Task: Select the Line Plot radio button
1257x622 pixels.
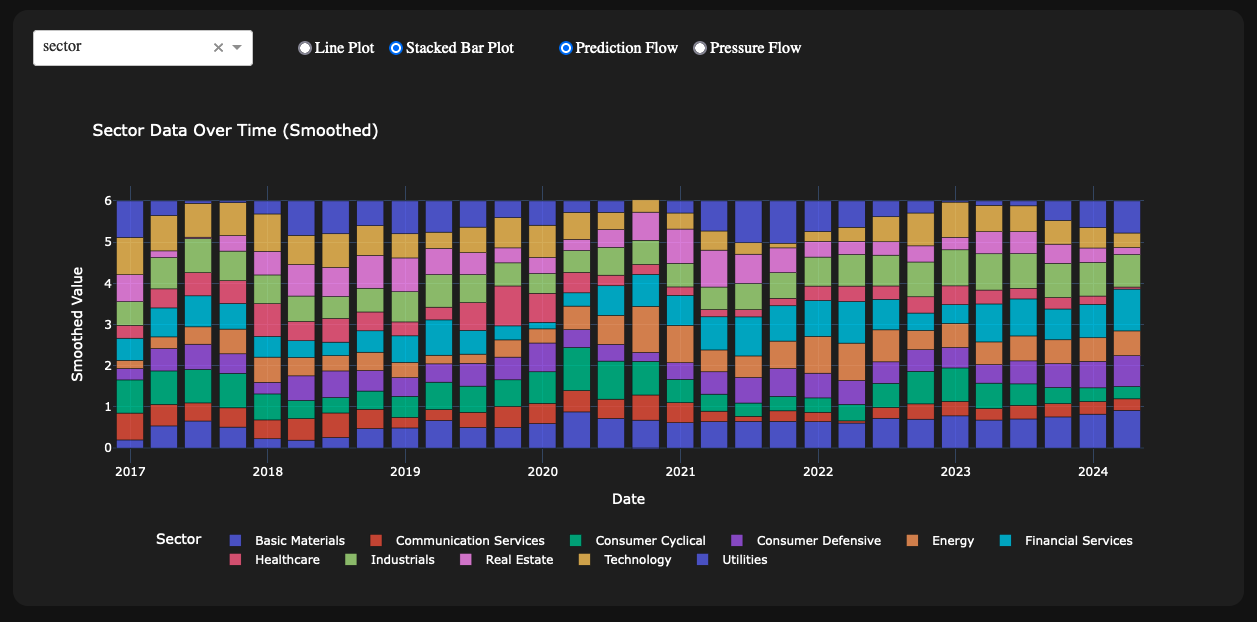Action: [x=305, y=48]
